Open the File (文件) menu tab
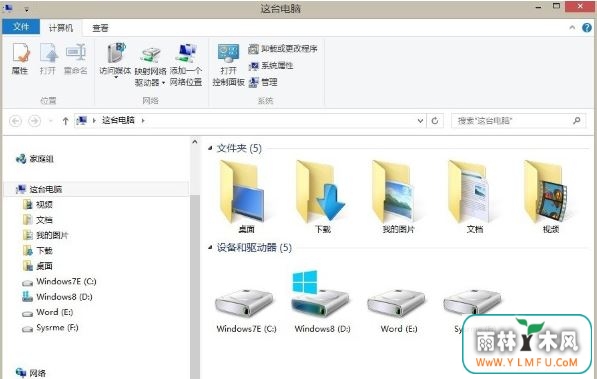This screenshot has height=379, width=597. coord(21,27)
